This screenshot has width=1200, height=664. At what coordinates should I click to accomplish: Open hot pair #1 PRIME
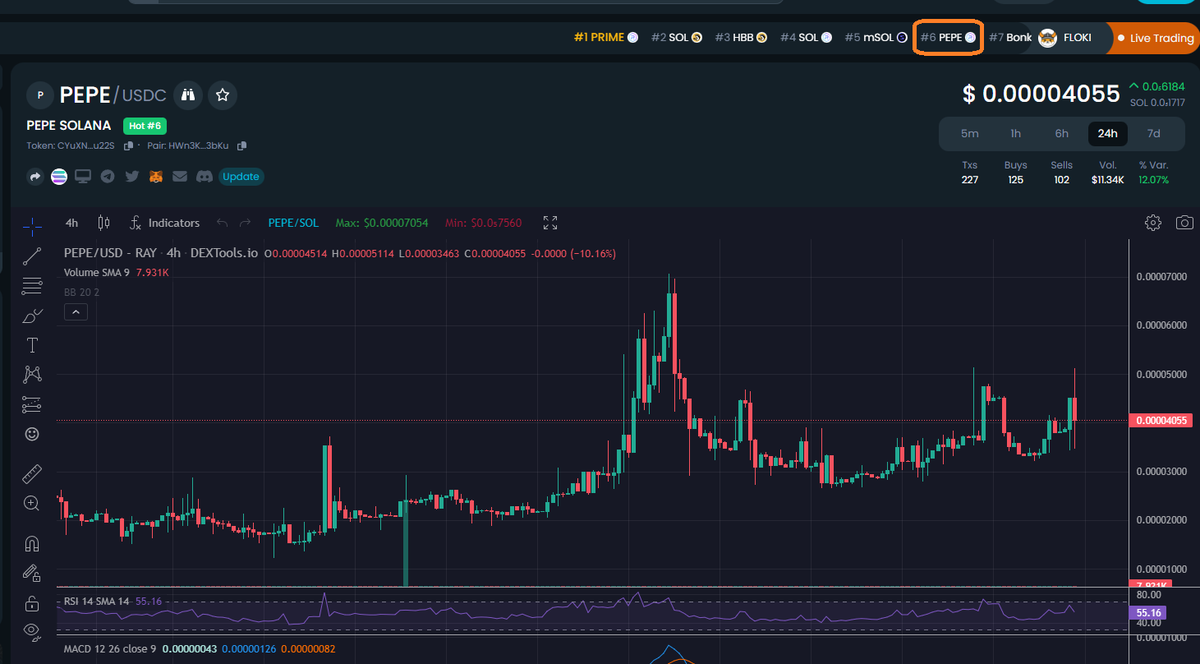point(605,38)
